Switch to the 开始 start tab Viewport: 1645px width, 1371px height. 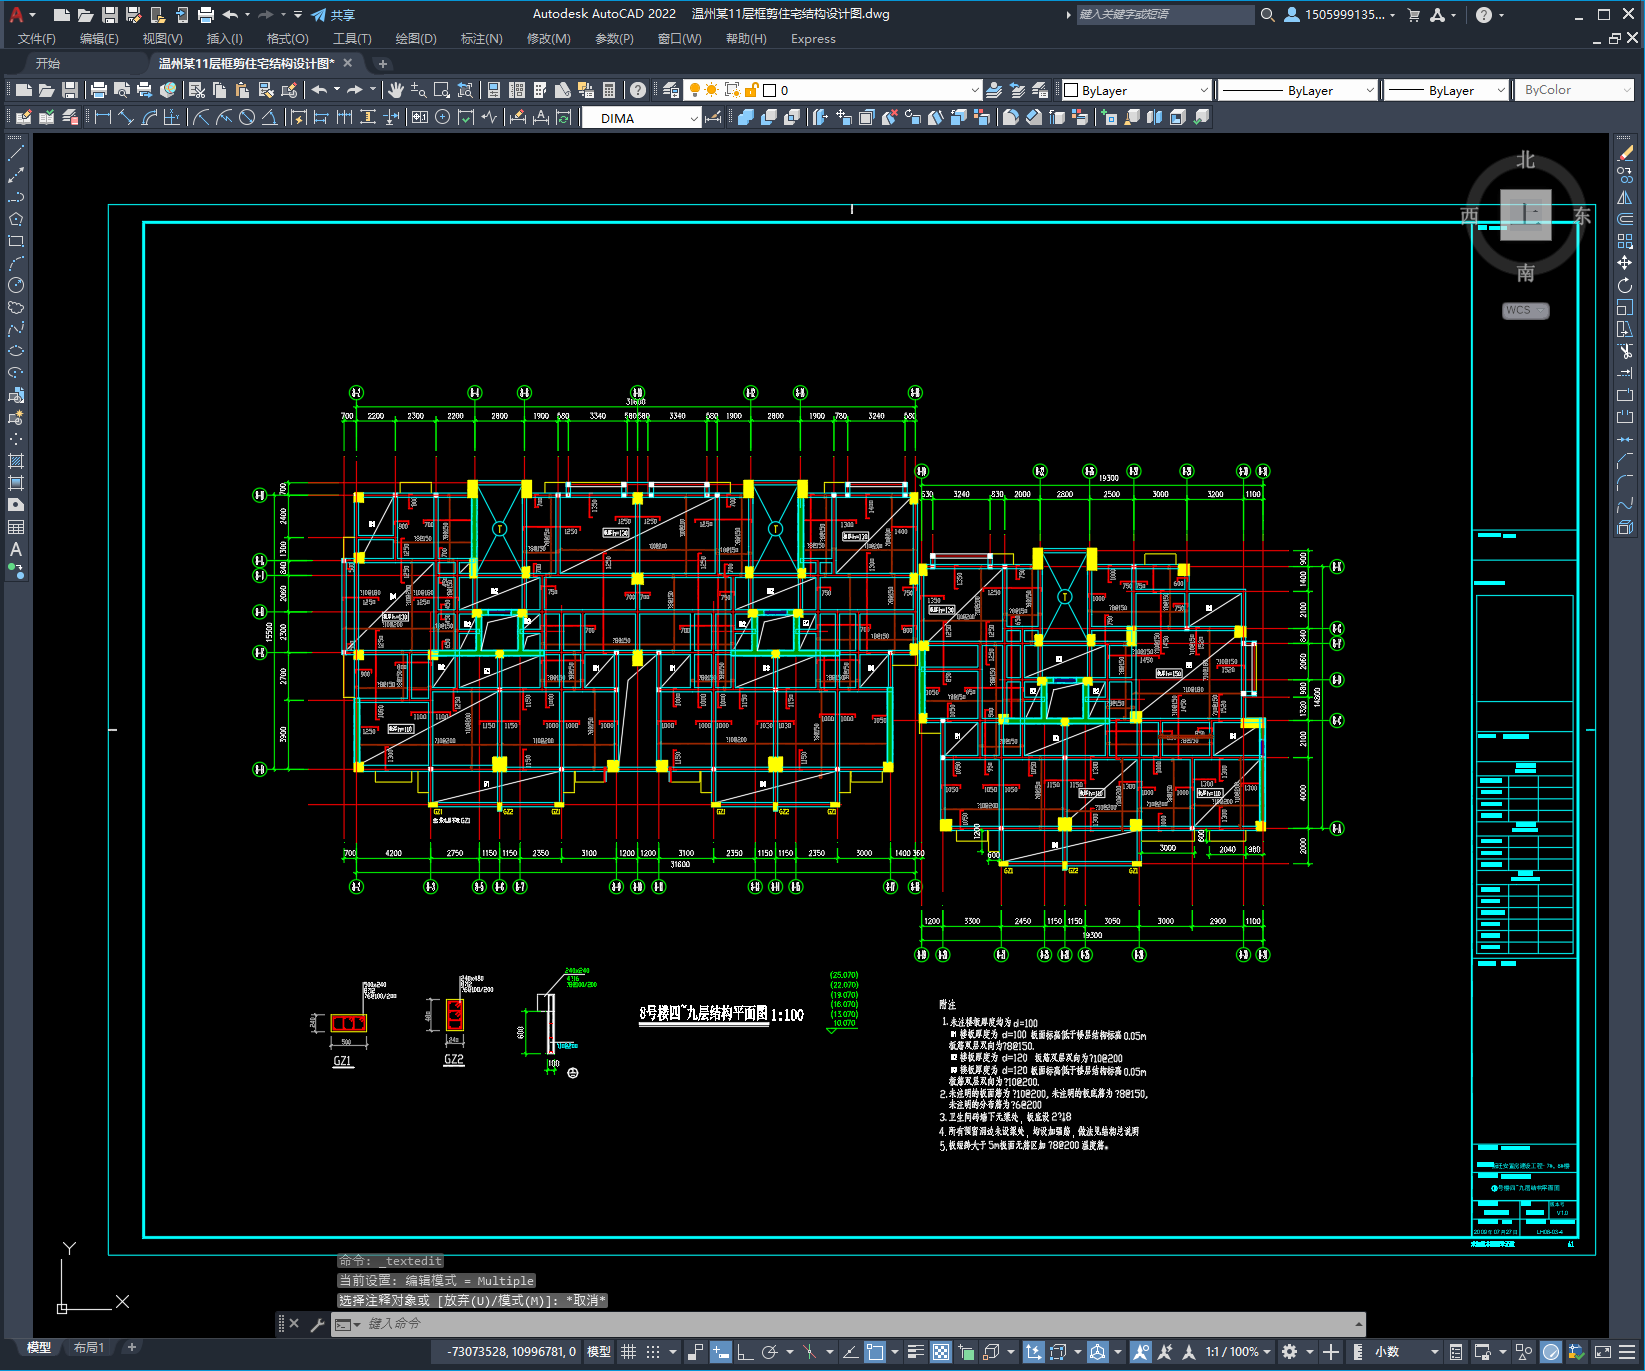click(x=48, y=63)
